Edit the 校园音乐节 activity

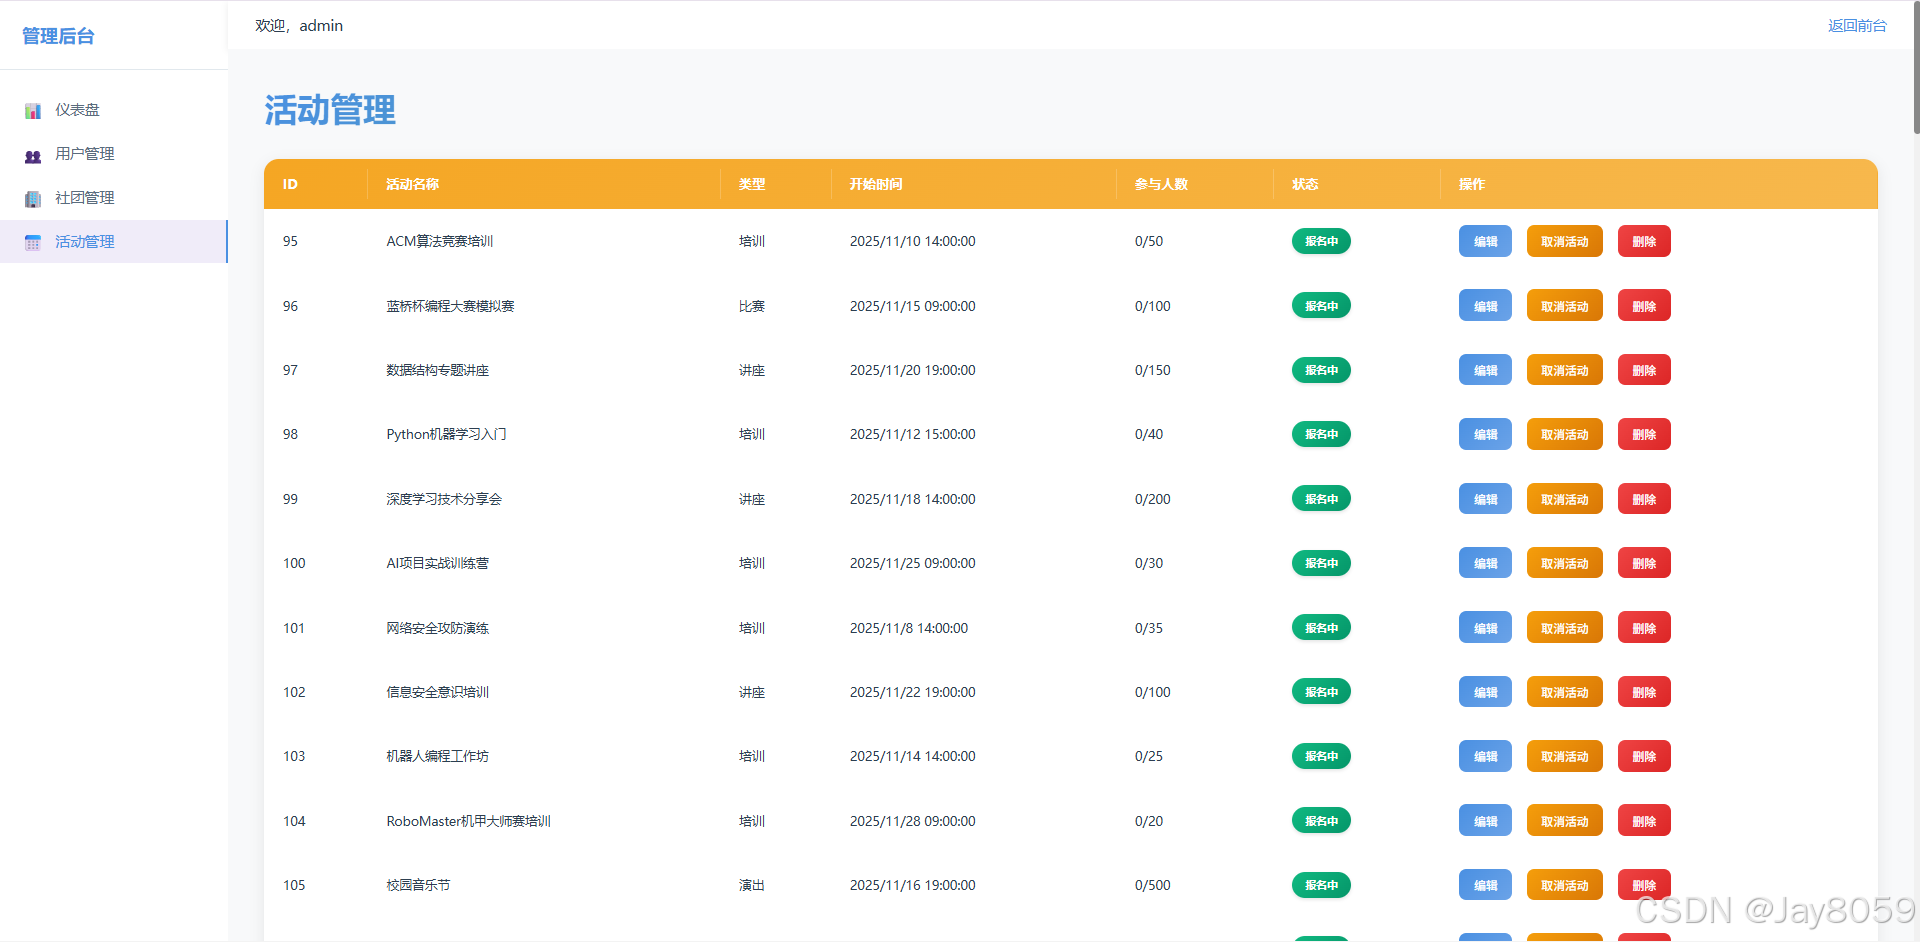[1485, 885]
